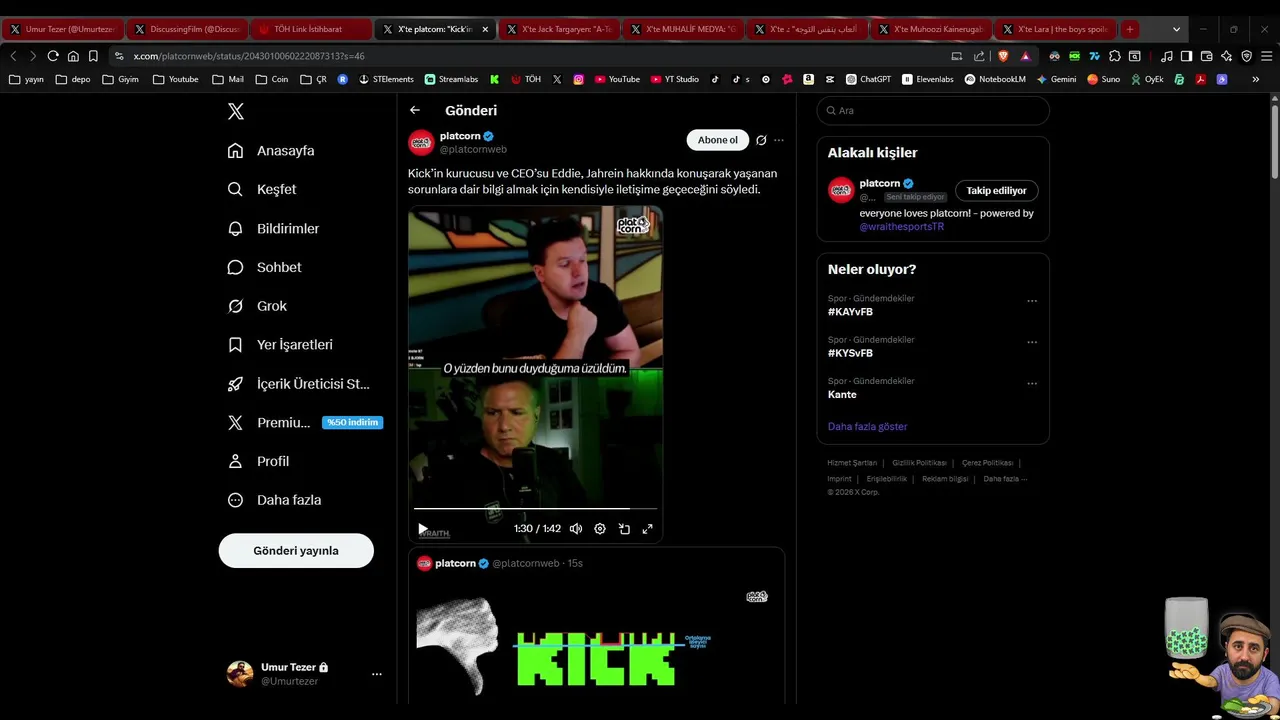Seek on the video progress bar
Viewport: 1280px width, 720px height.
536,509
